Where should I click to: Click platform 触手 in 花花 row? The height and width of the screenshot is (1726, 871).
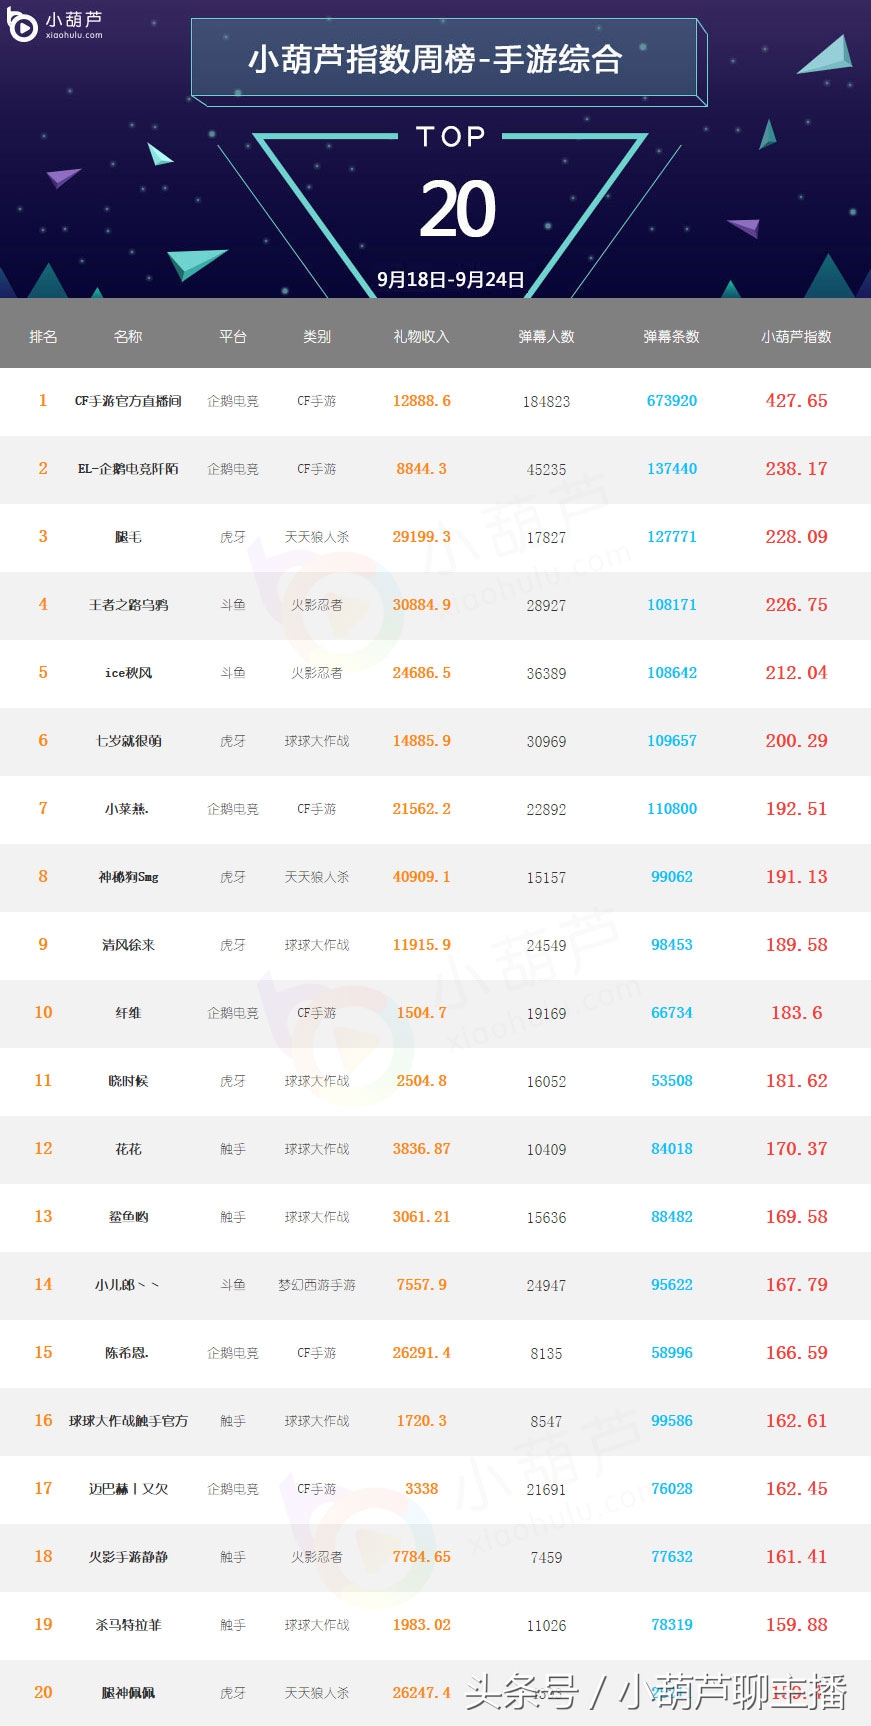(x=233, y=1149)
